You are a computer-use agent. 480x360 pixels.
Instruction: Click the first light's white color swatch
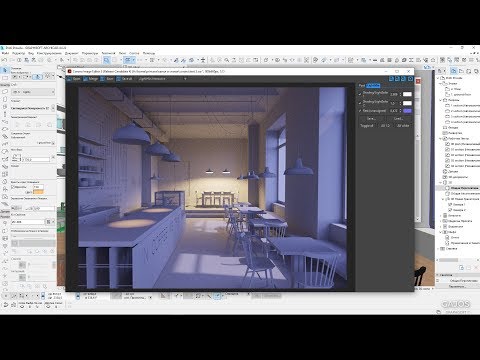(407, 94)
